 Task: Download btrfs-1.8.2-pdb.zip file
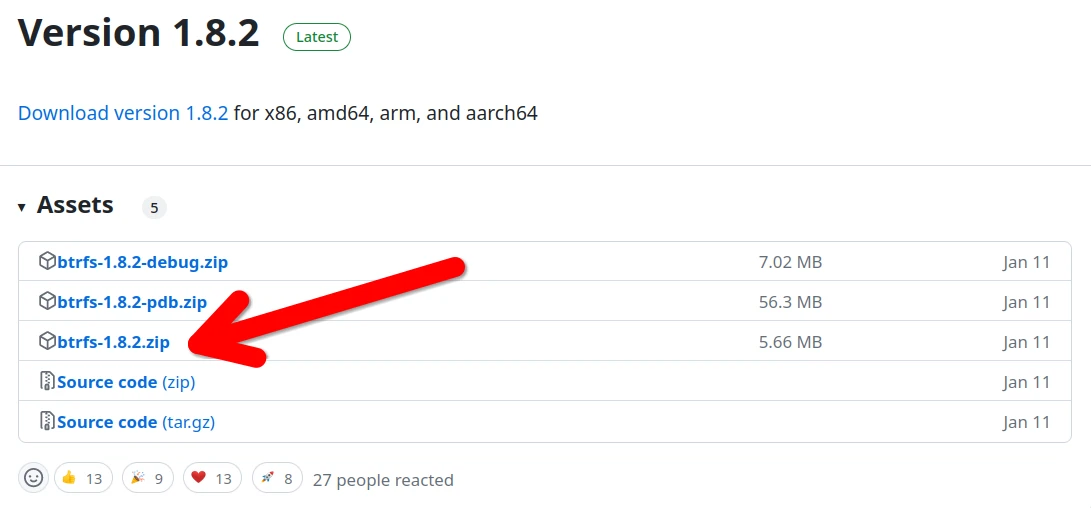[132, 302]
